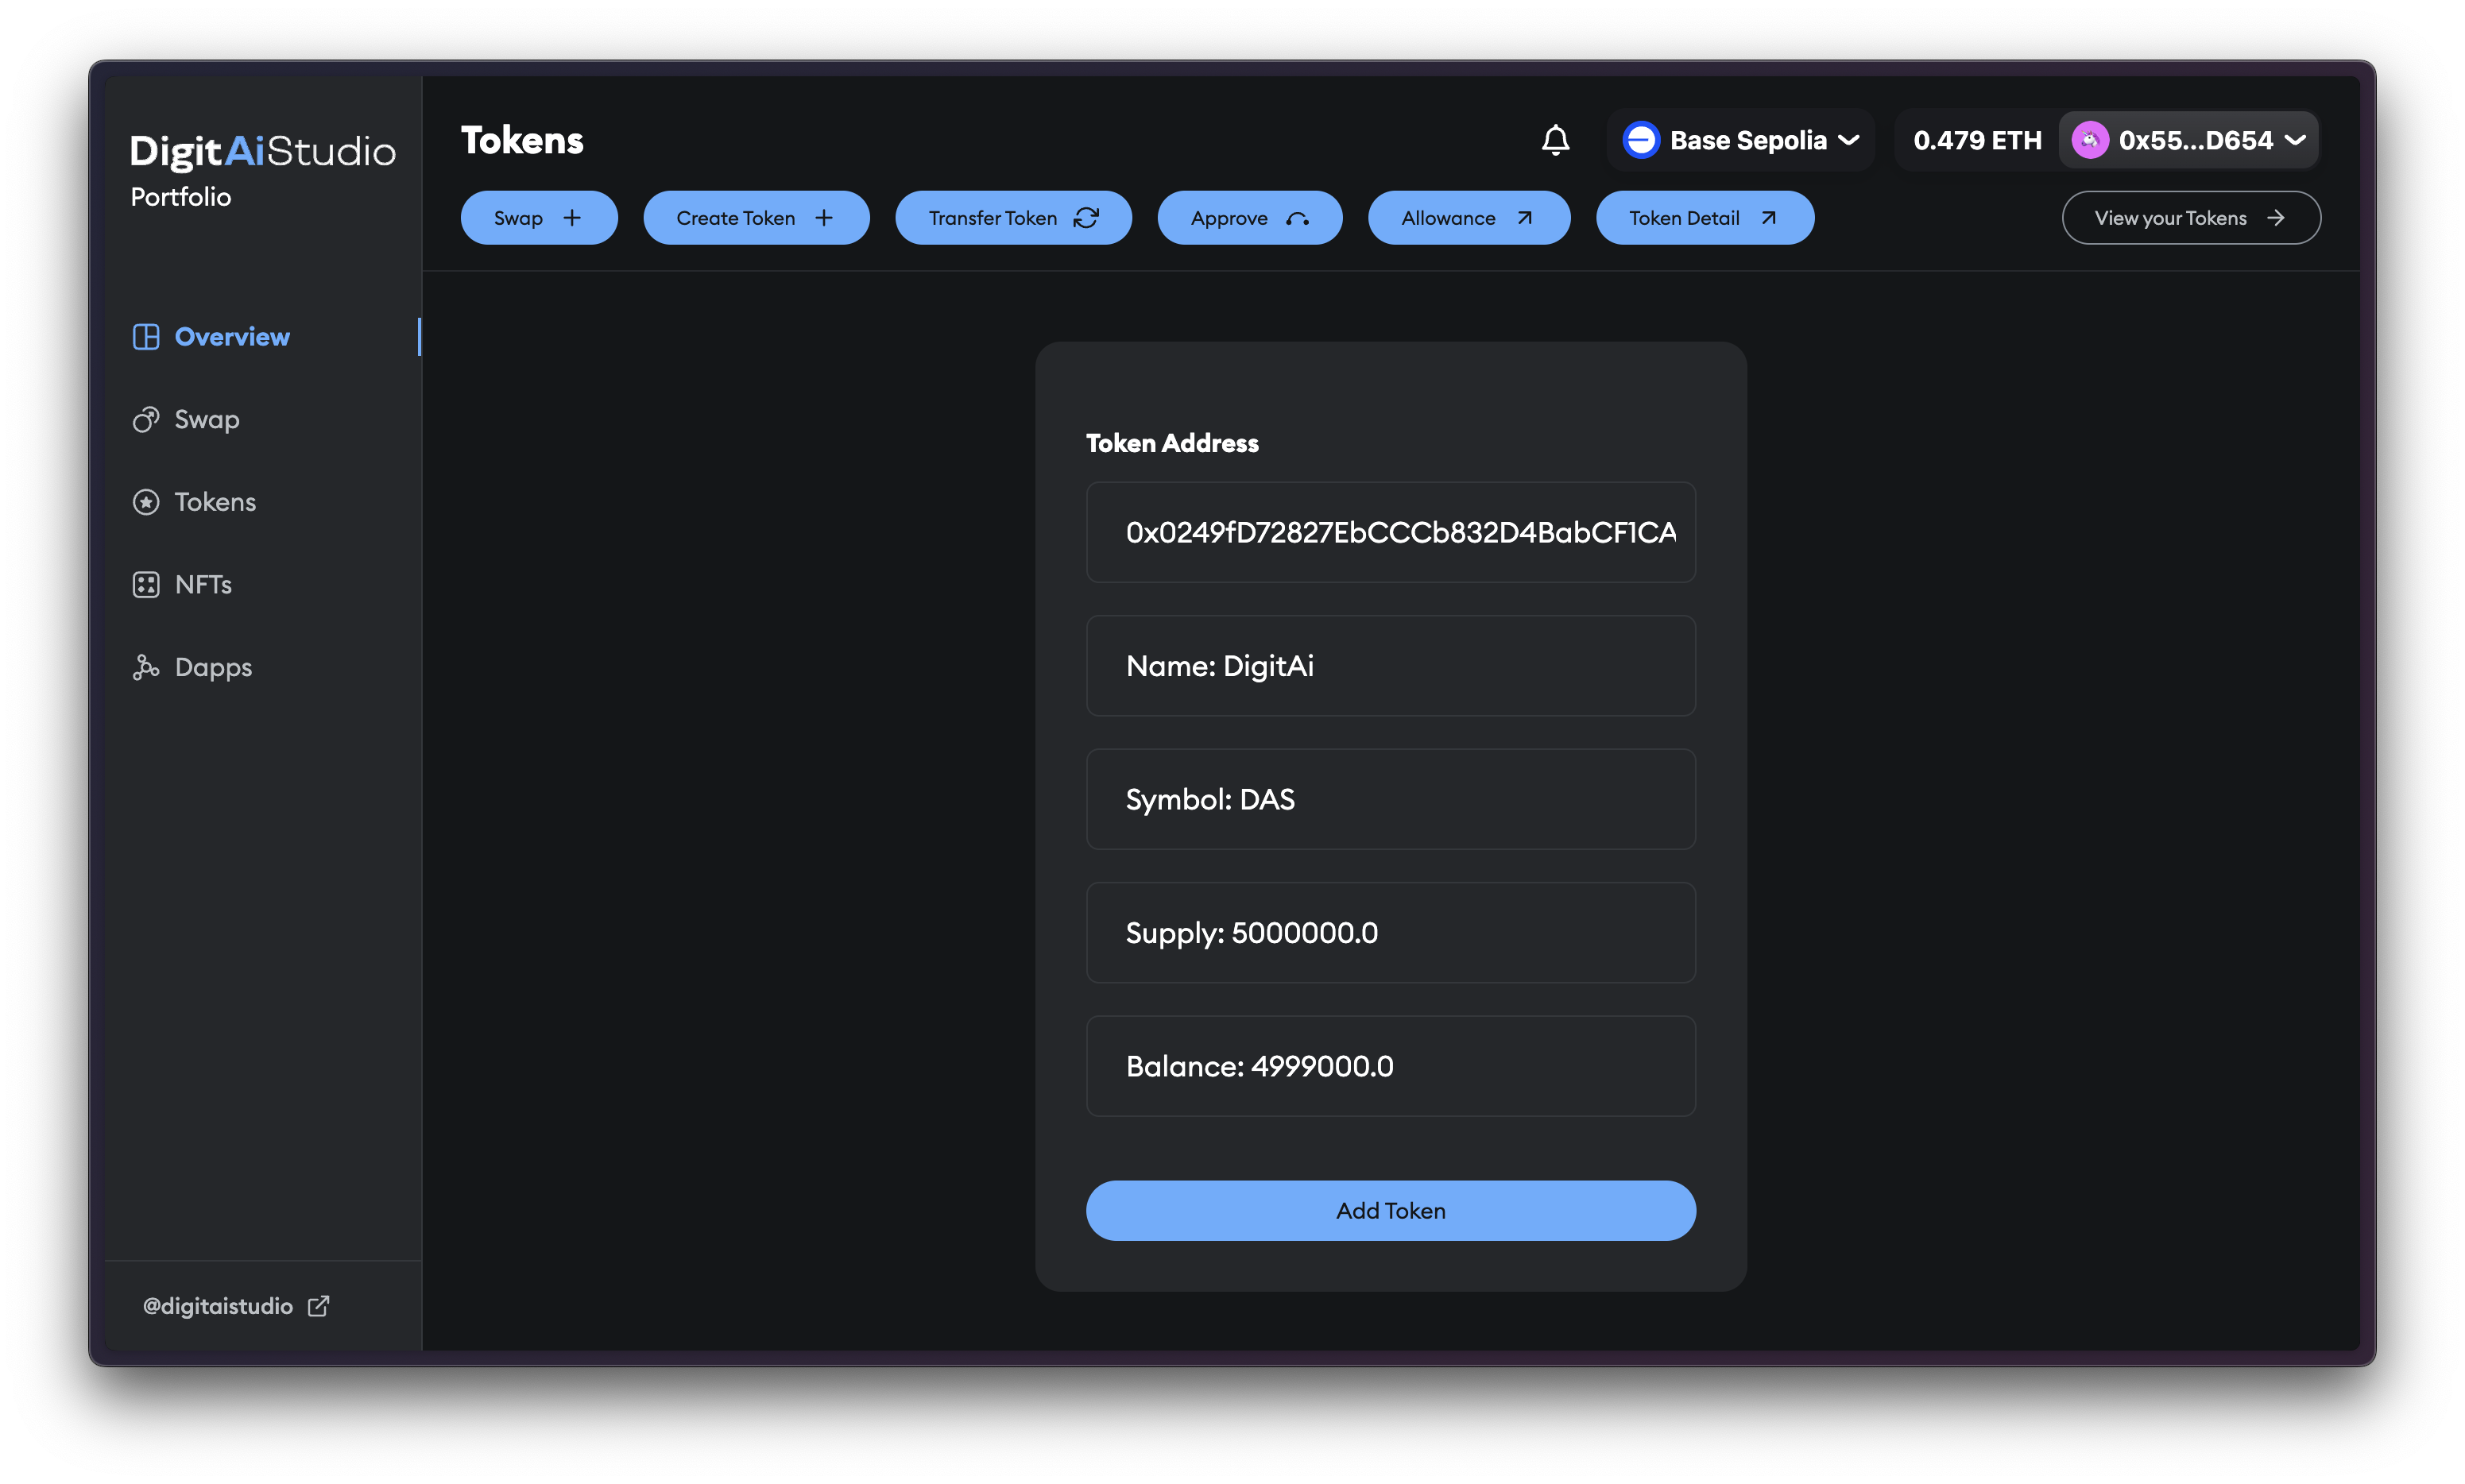The width and height of the screenshot is (2465, 1484).
Task: Switch to the Token Detail action
Action: 1704,218
